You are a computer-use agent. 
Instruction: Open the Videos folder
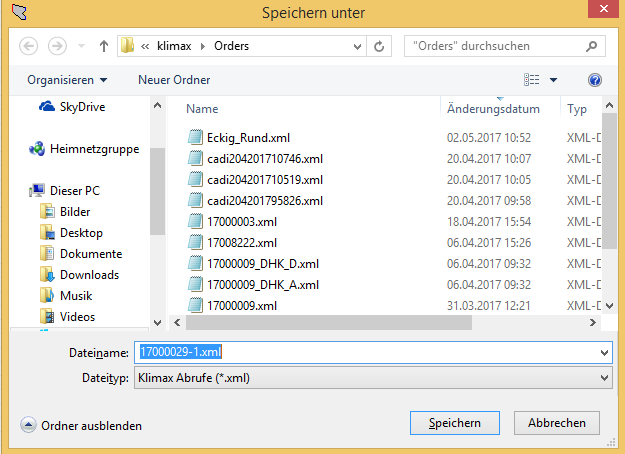click(x=68, y=317)
